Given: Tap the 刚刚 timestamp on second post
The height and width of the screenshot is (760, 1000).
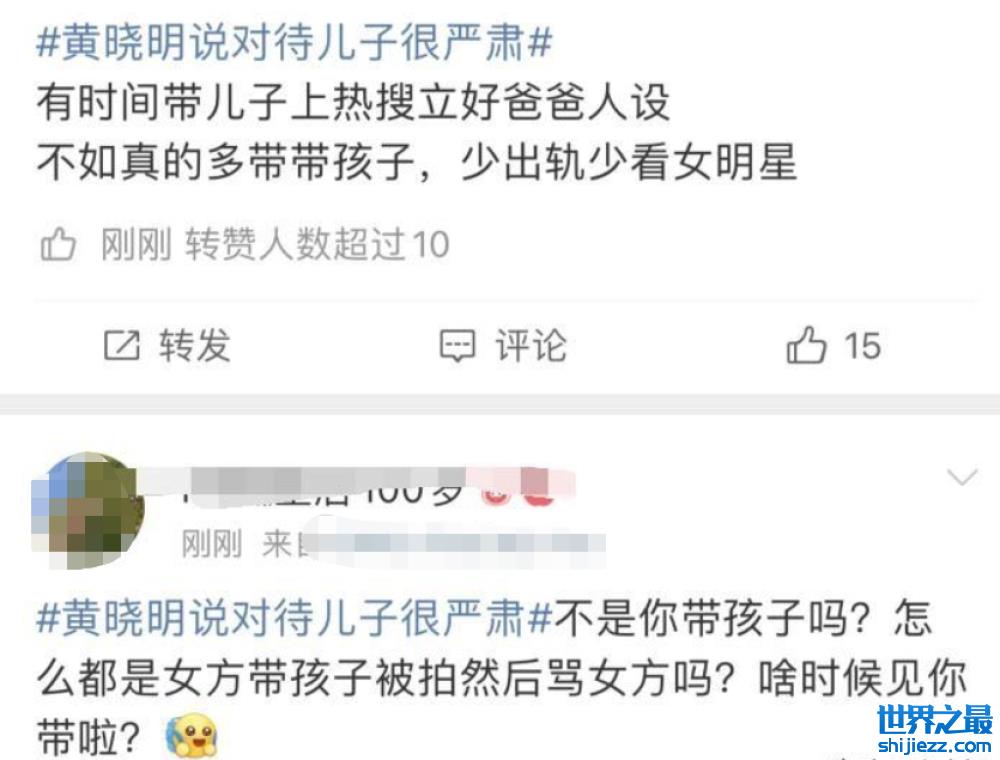Looking at the screenshot, I should (x=211, y=544).
